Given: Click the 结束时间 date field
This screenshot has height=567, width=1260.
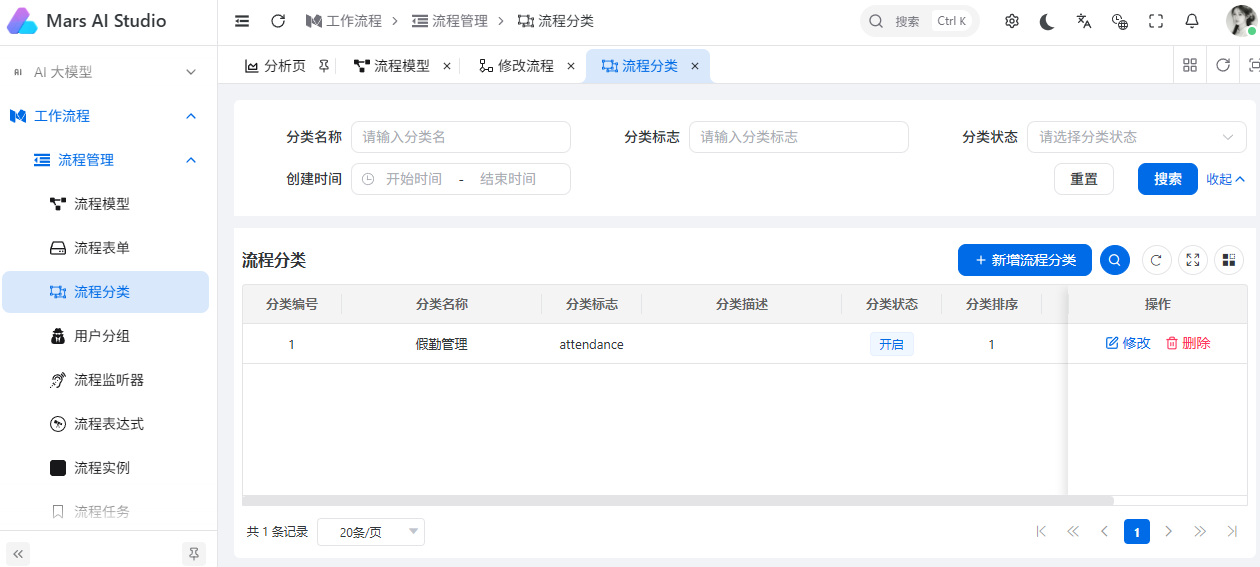Looking at the screenshot, I should click(x=508, y=179).
